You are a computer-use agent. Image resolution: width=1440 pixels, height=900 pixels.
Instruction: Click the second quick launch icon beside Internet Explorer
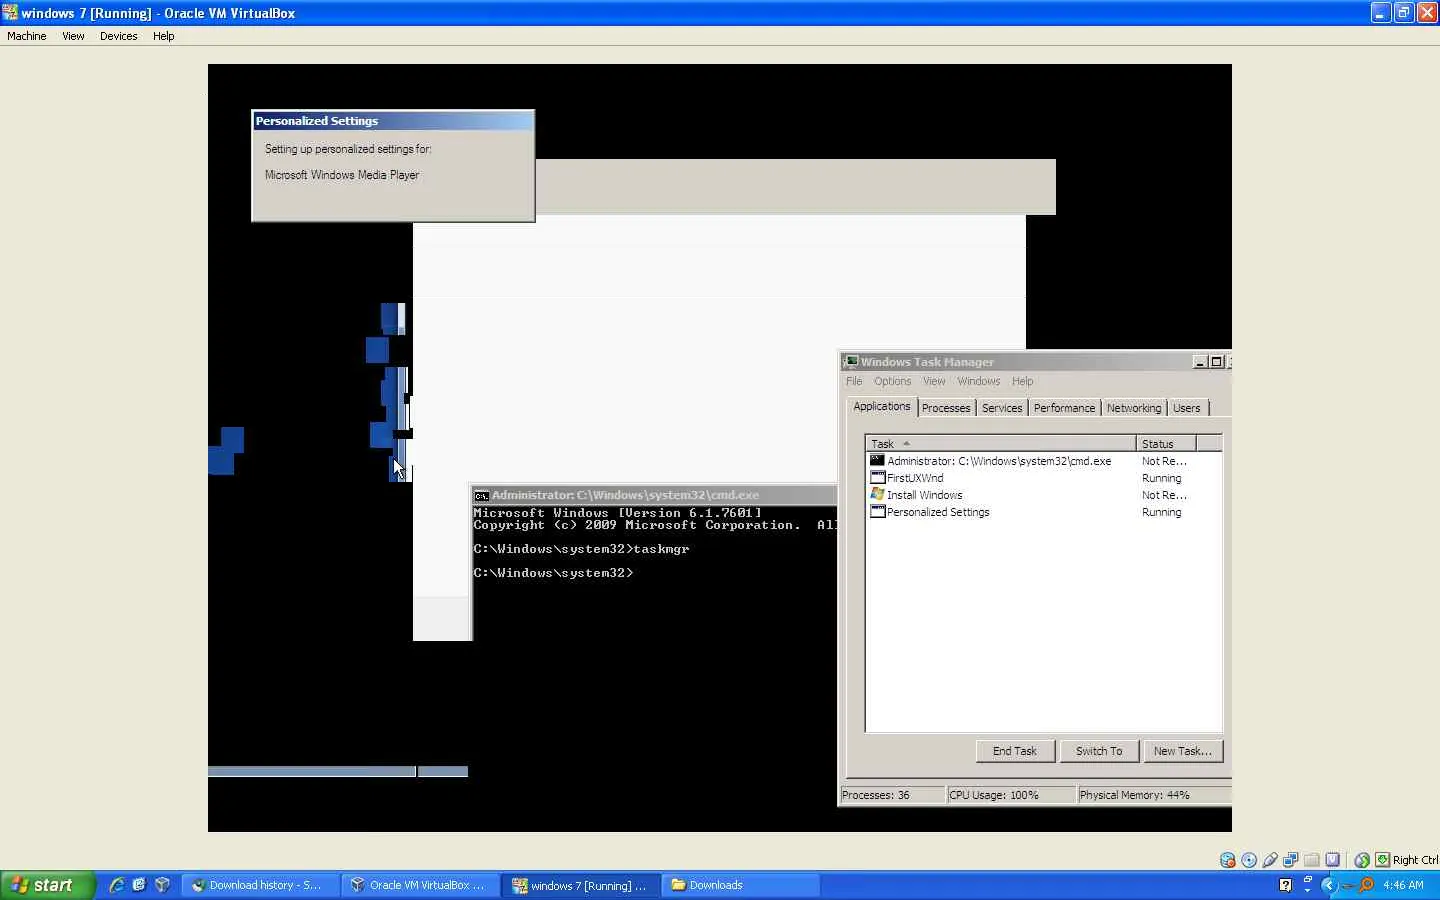(139, 885)
